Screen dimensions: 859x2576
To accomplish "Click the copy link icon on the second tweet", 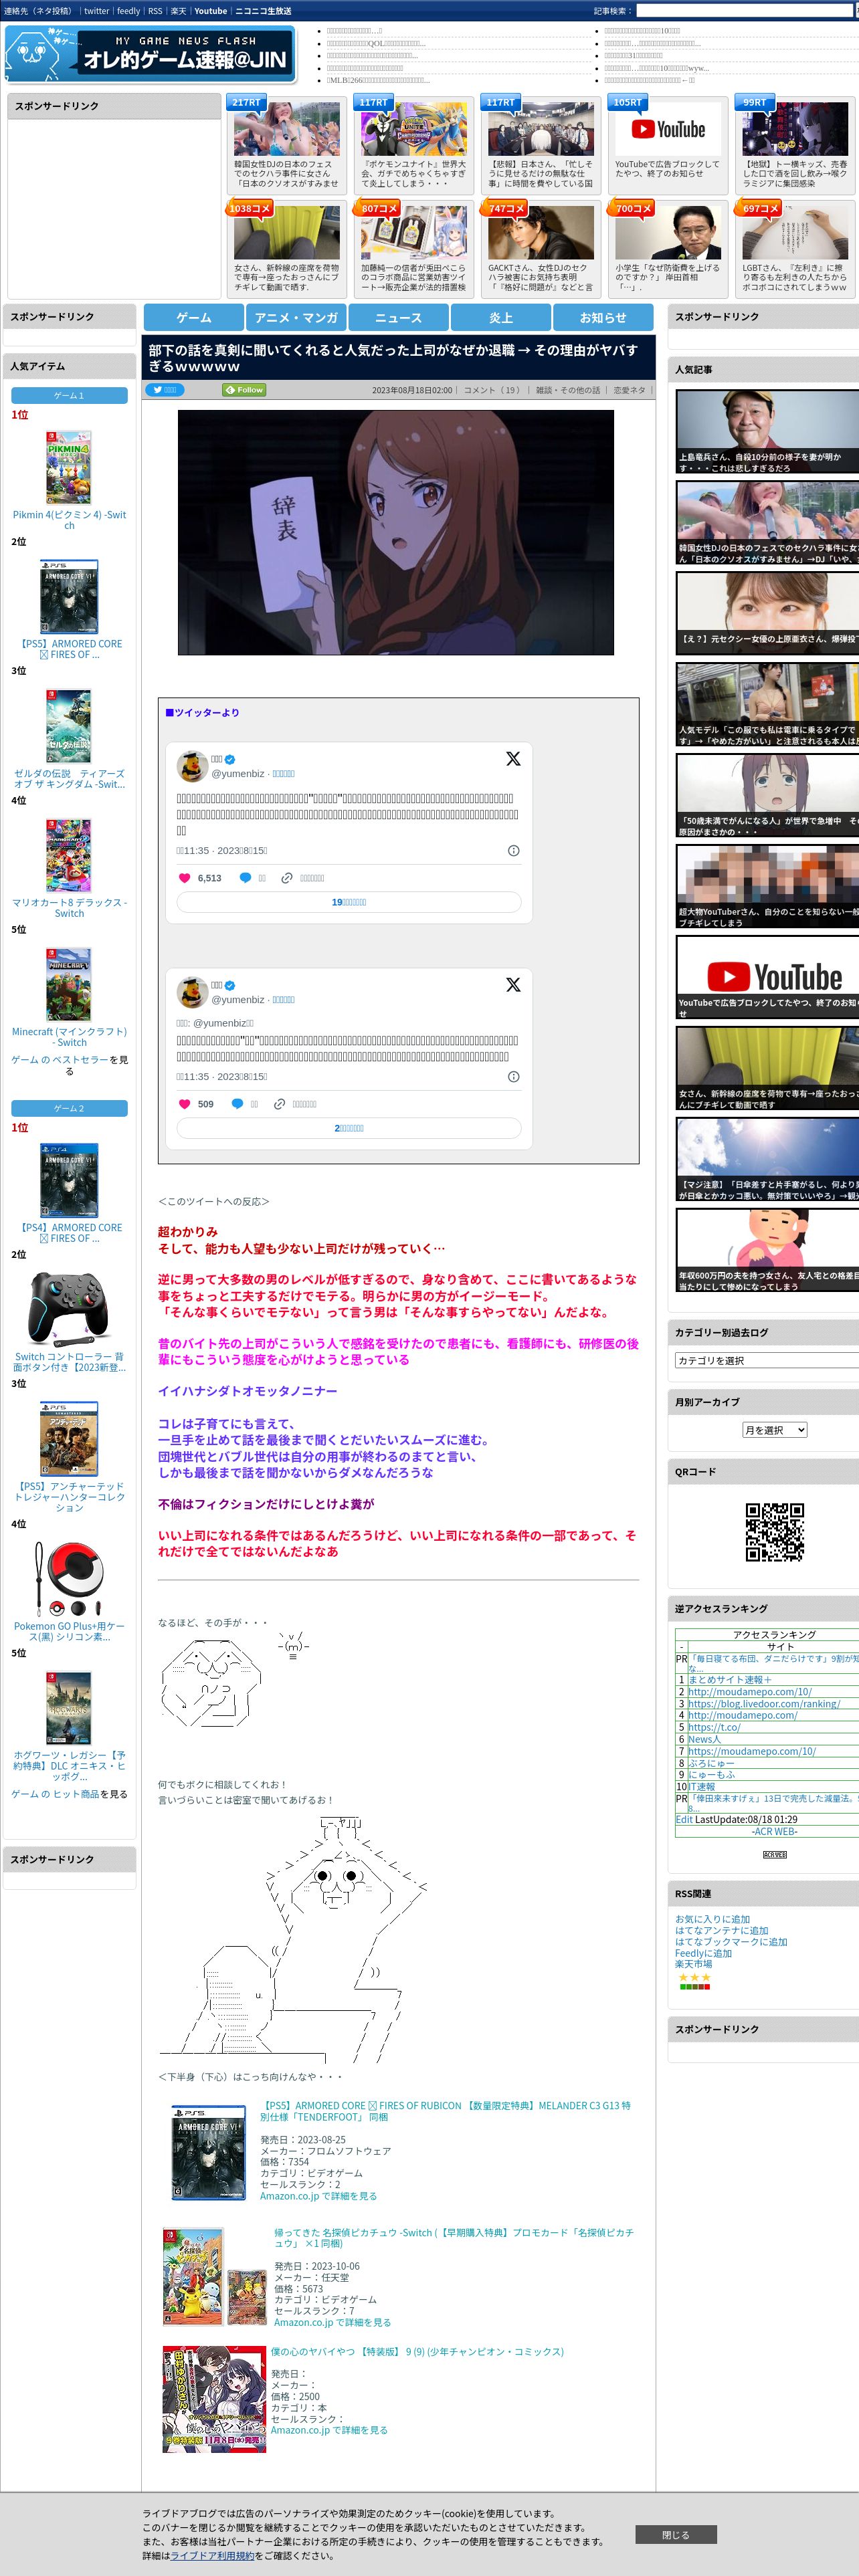I will (279, 1104).
